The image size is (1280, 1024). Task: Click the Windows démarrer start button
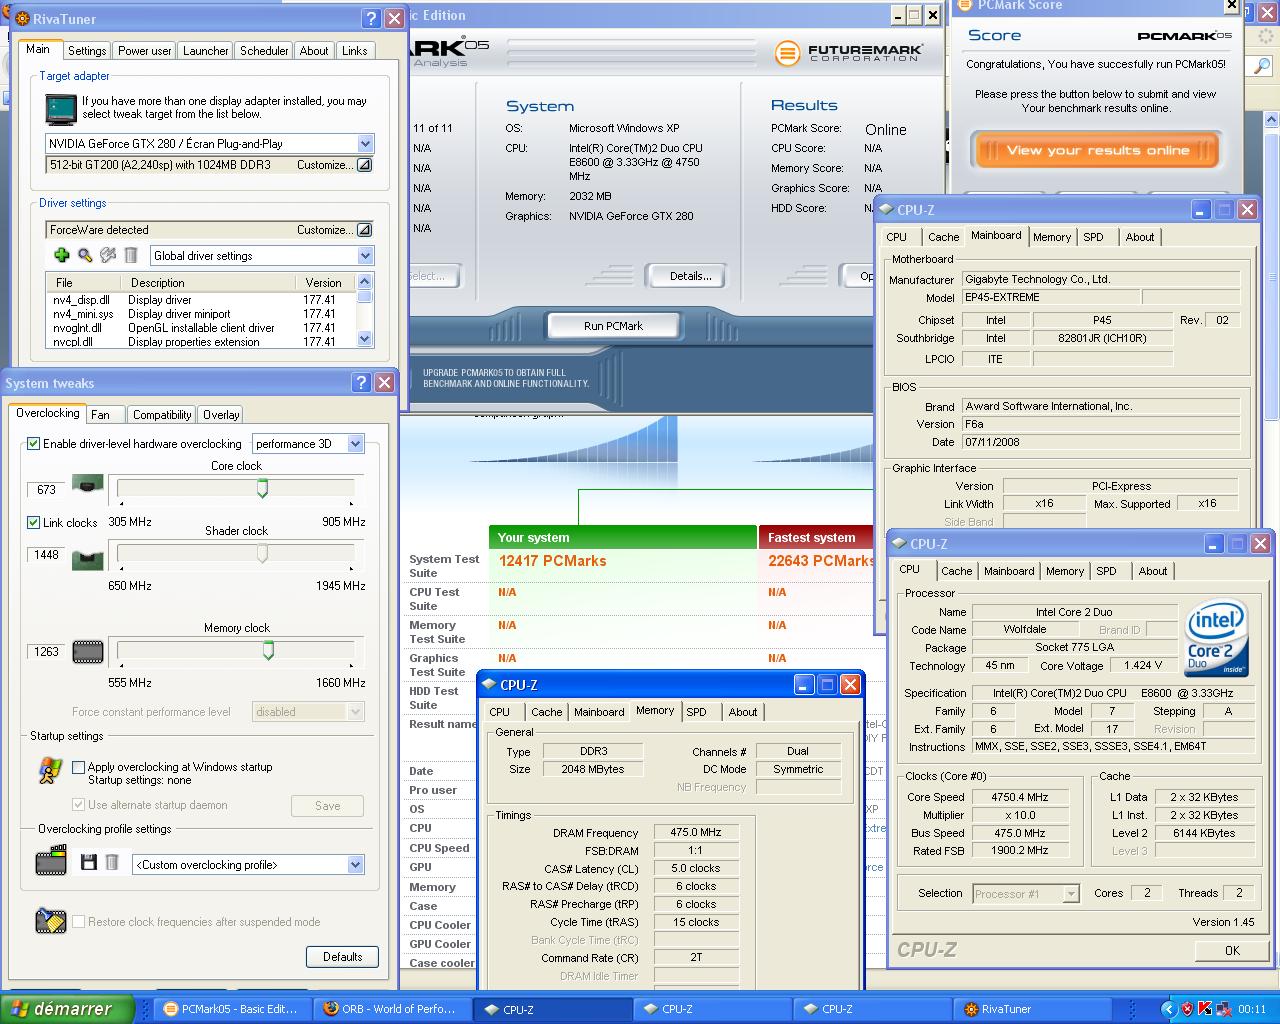(x=66, y=1009)
